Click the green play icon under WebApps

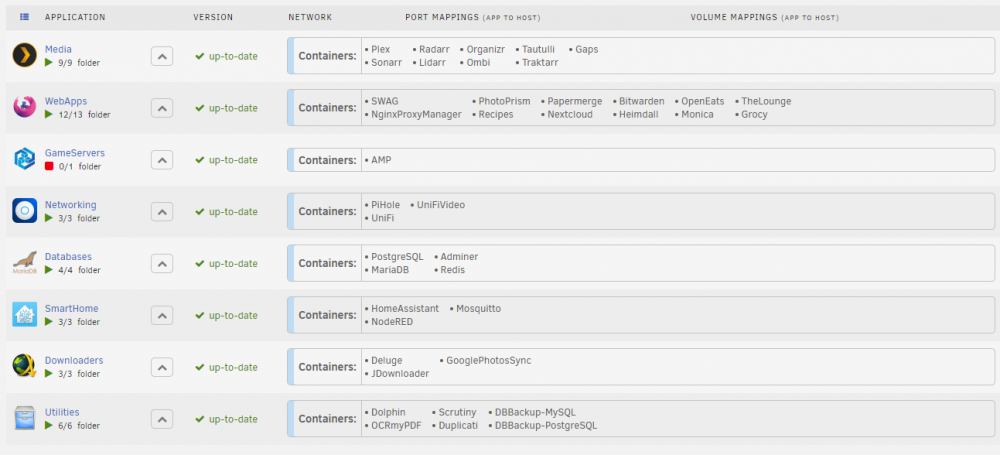(x=48, y=115)
